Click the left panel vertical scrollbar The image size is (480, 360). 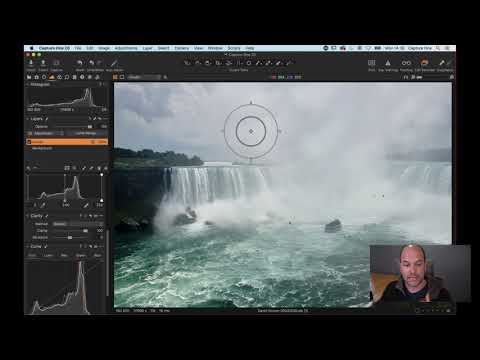[x=107, y=263]
